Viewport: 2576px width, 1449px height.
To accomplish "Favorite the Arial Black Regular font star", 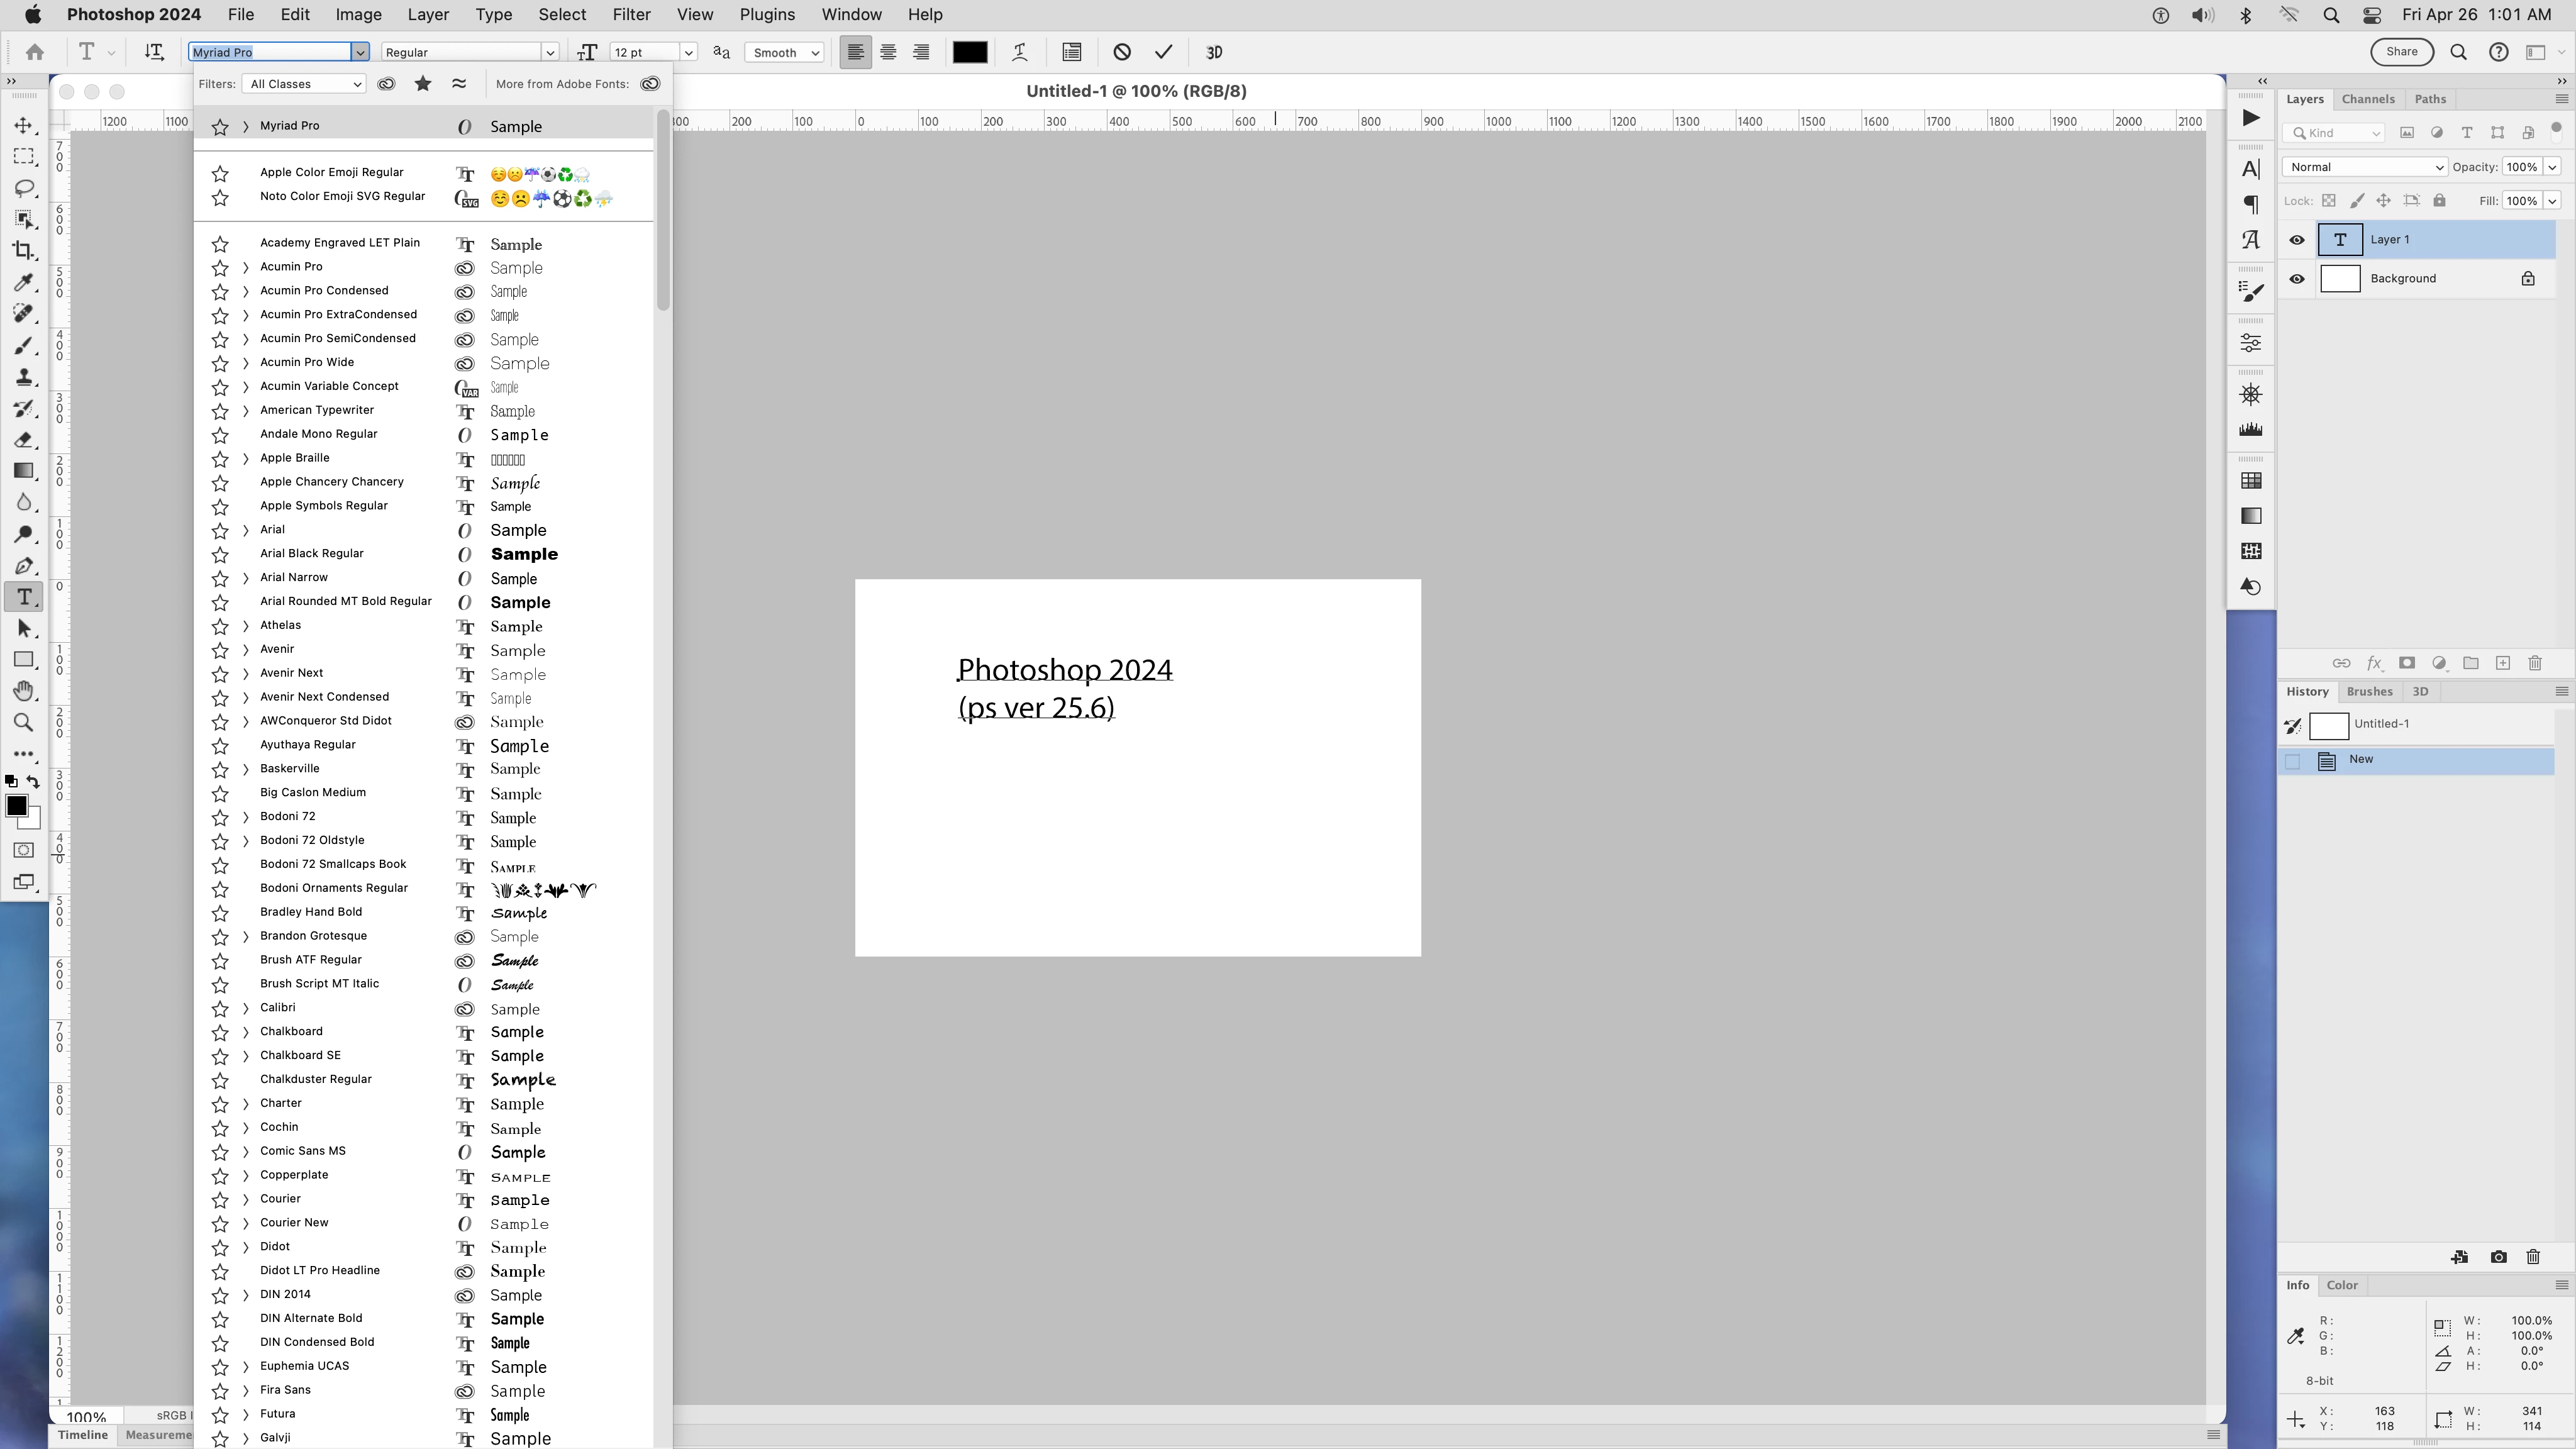I will pyautogui.click(x=220, y=554).
